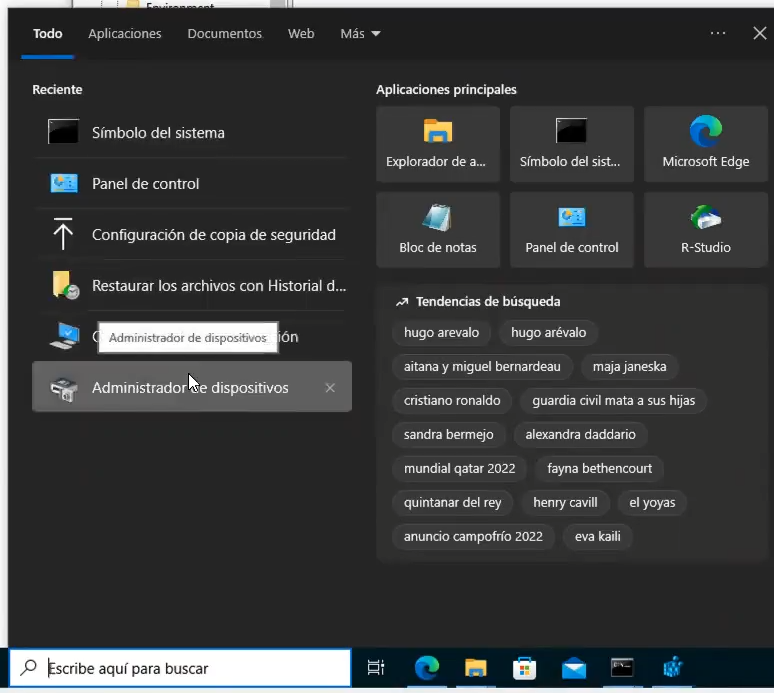Search trend el yoyas
The width and height of the screenshot is (774, 693).
652,502
